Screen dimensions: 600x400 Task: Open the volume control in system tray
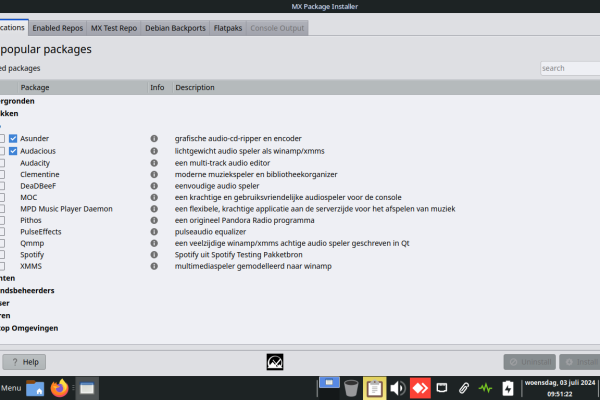tap(397, 388)
